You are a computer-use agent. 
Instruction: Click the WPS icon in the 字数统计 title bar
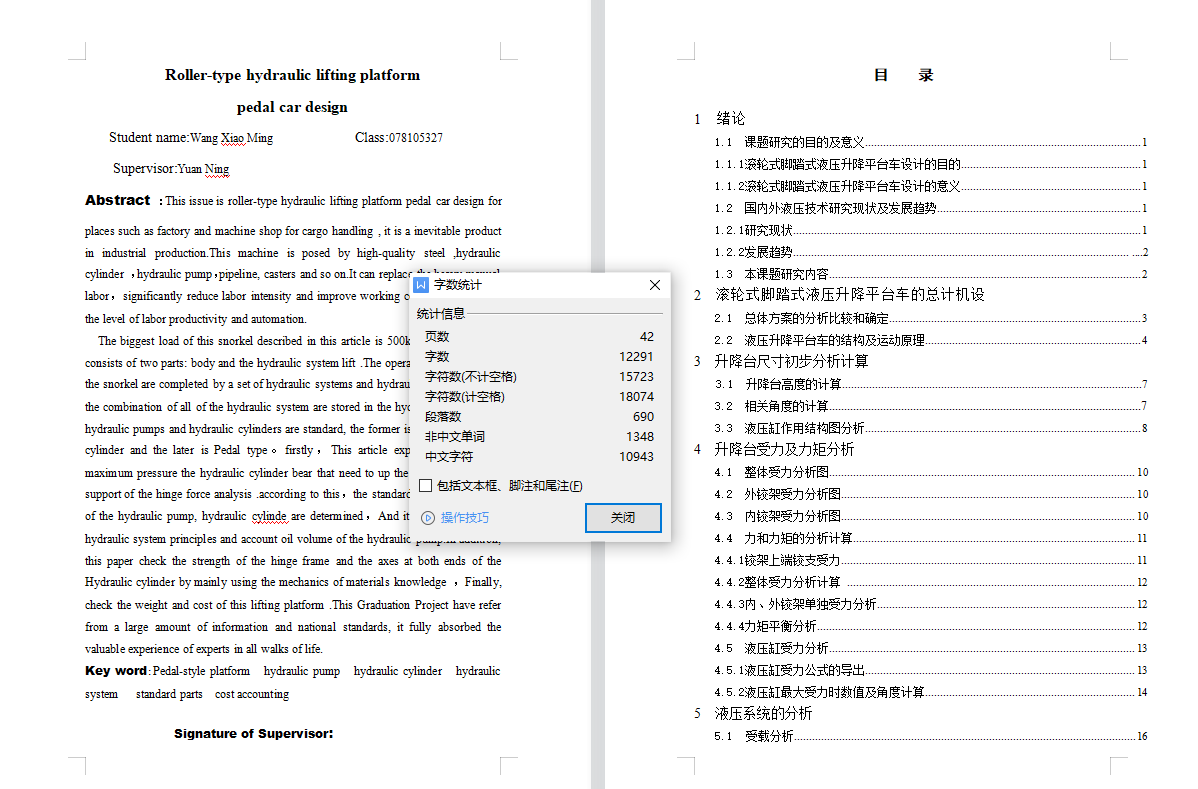[422, 285]
